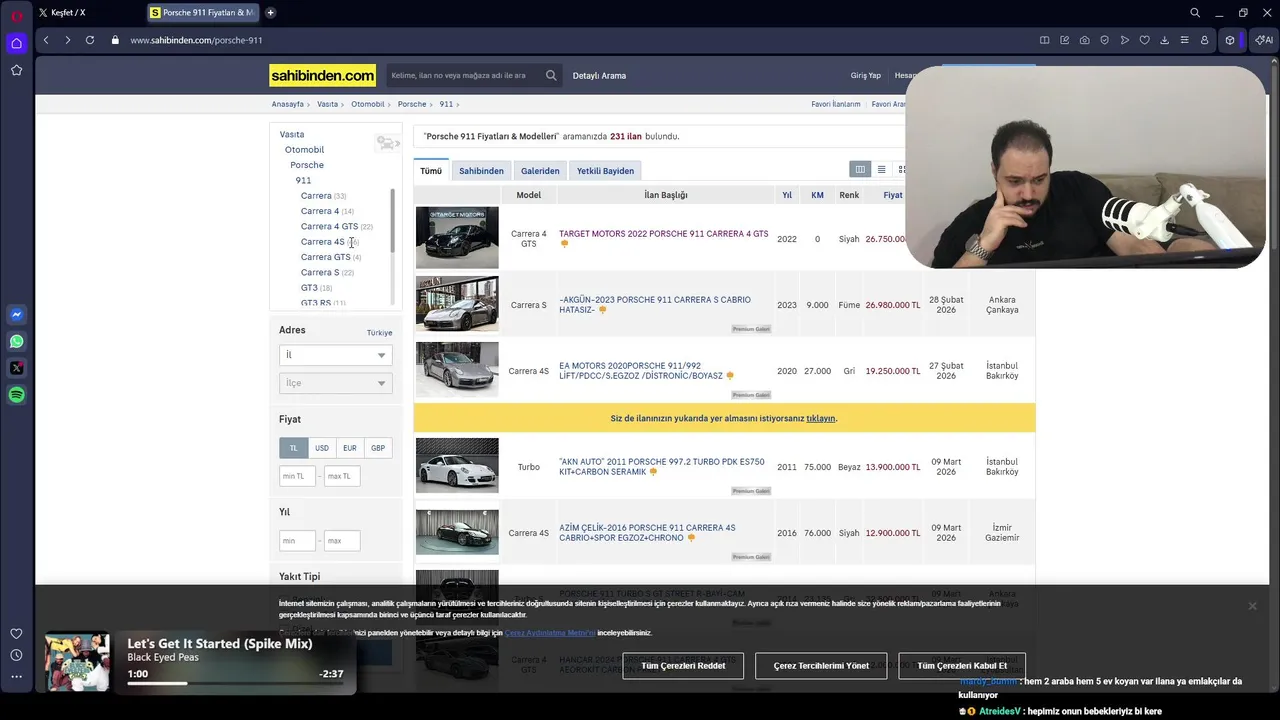Go back to the previous page
Screen dimensions: 1280x720
click(46, 40)
